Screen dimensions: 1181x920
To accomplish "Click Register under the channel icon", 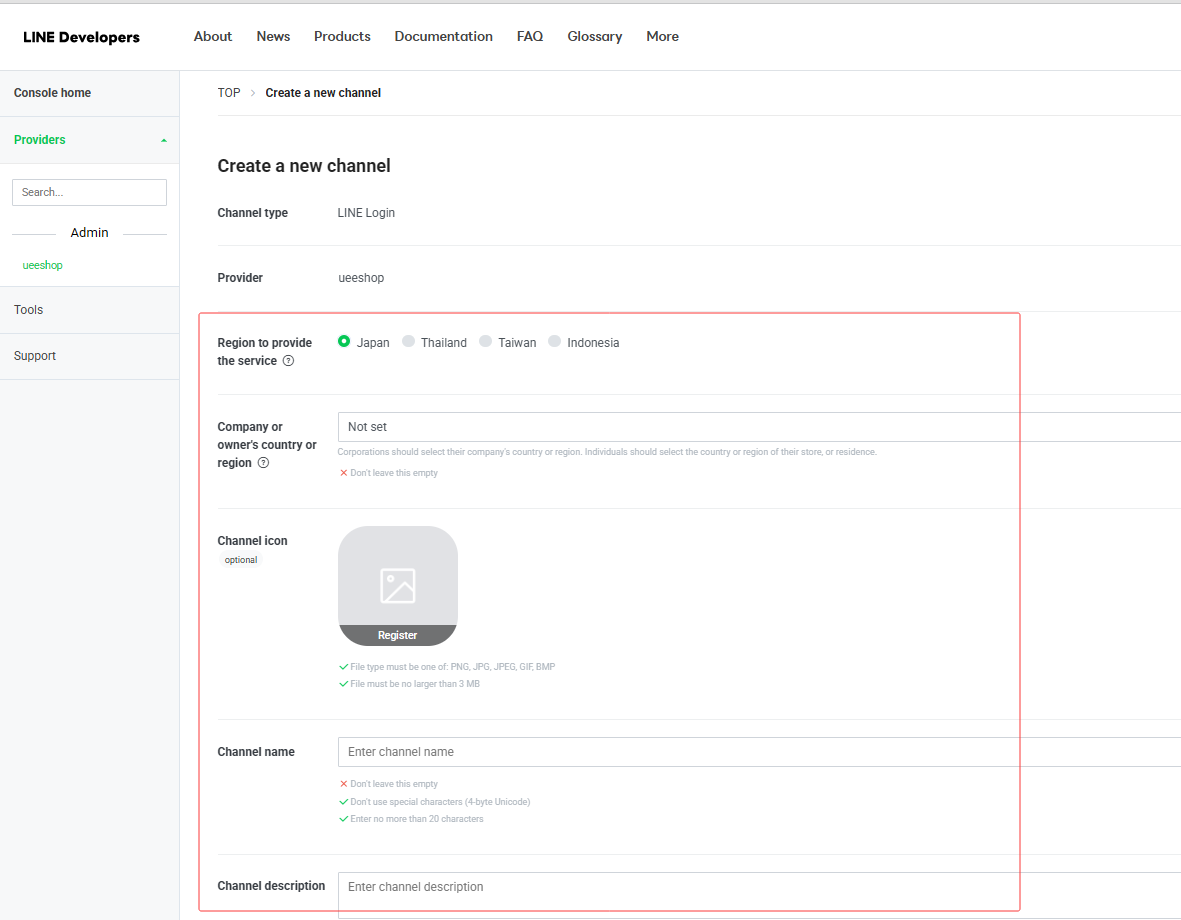I will tap(397, 635).
